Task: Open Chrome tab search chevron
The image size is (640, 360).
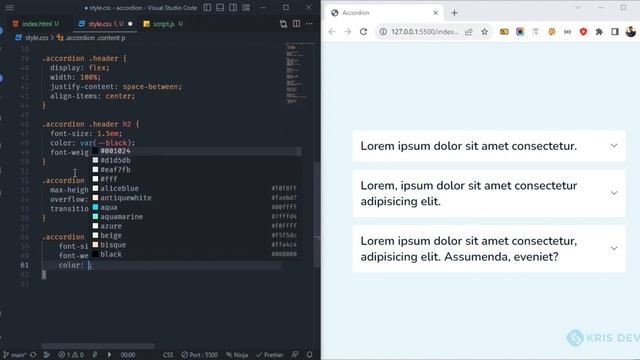Action: 578,7
